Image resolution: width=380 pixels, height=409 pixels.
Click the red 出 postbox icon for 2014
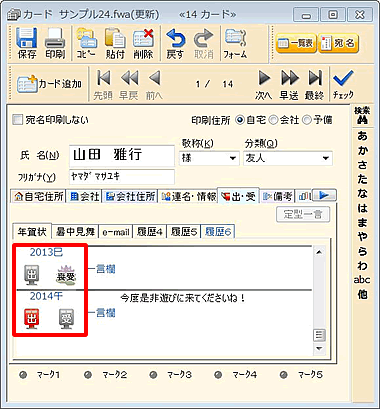(32, 318)
